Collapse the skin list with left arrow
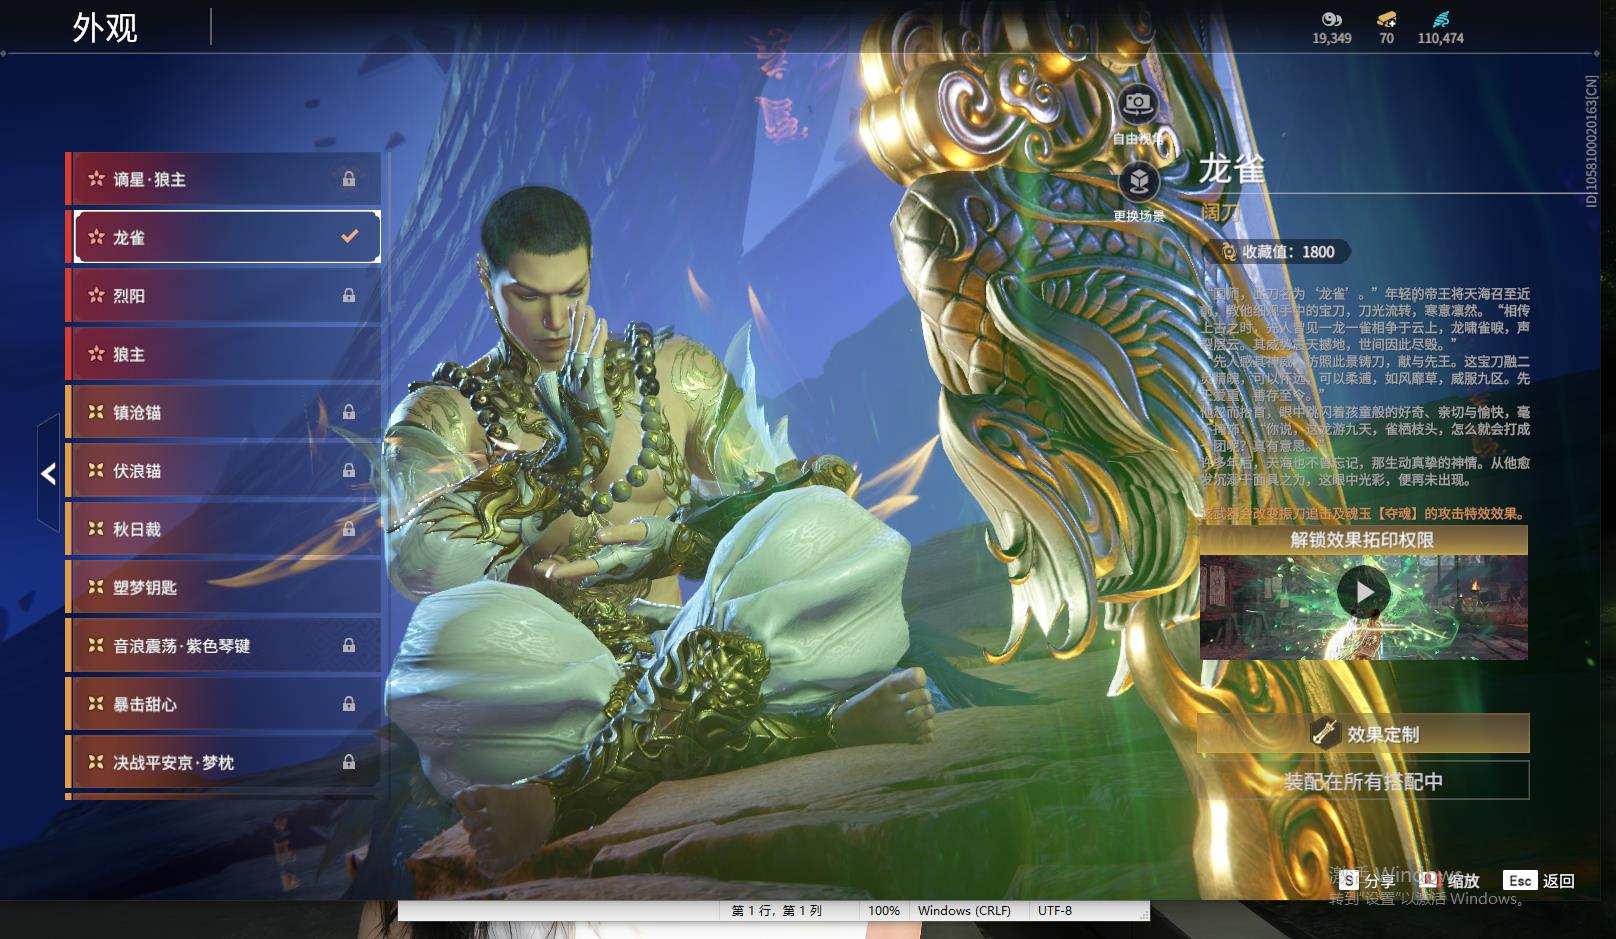The width and height of the screenshot is (1616, 939). point(48,473)
